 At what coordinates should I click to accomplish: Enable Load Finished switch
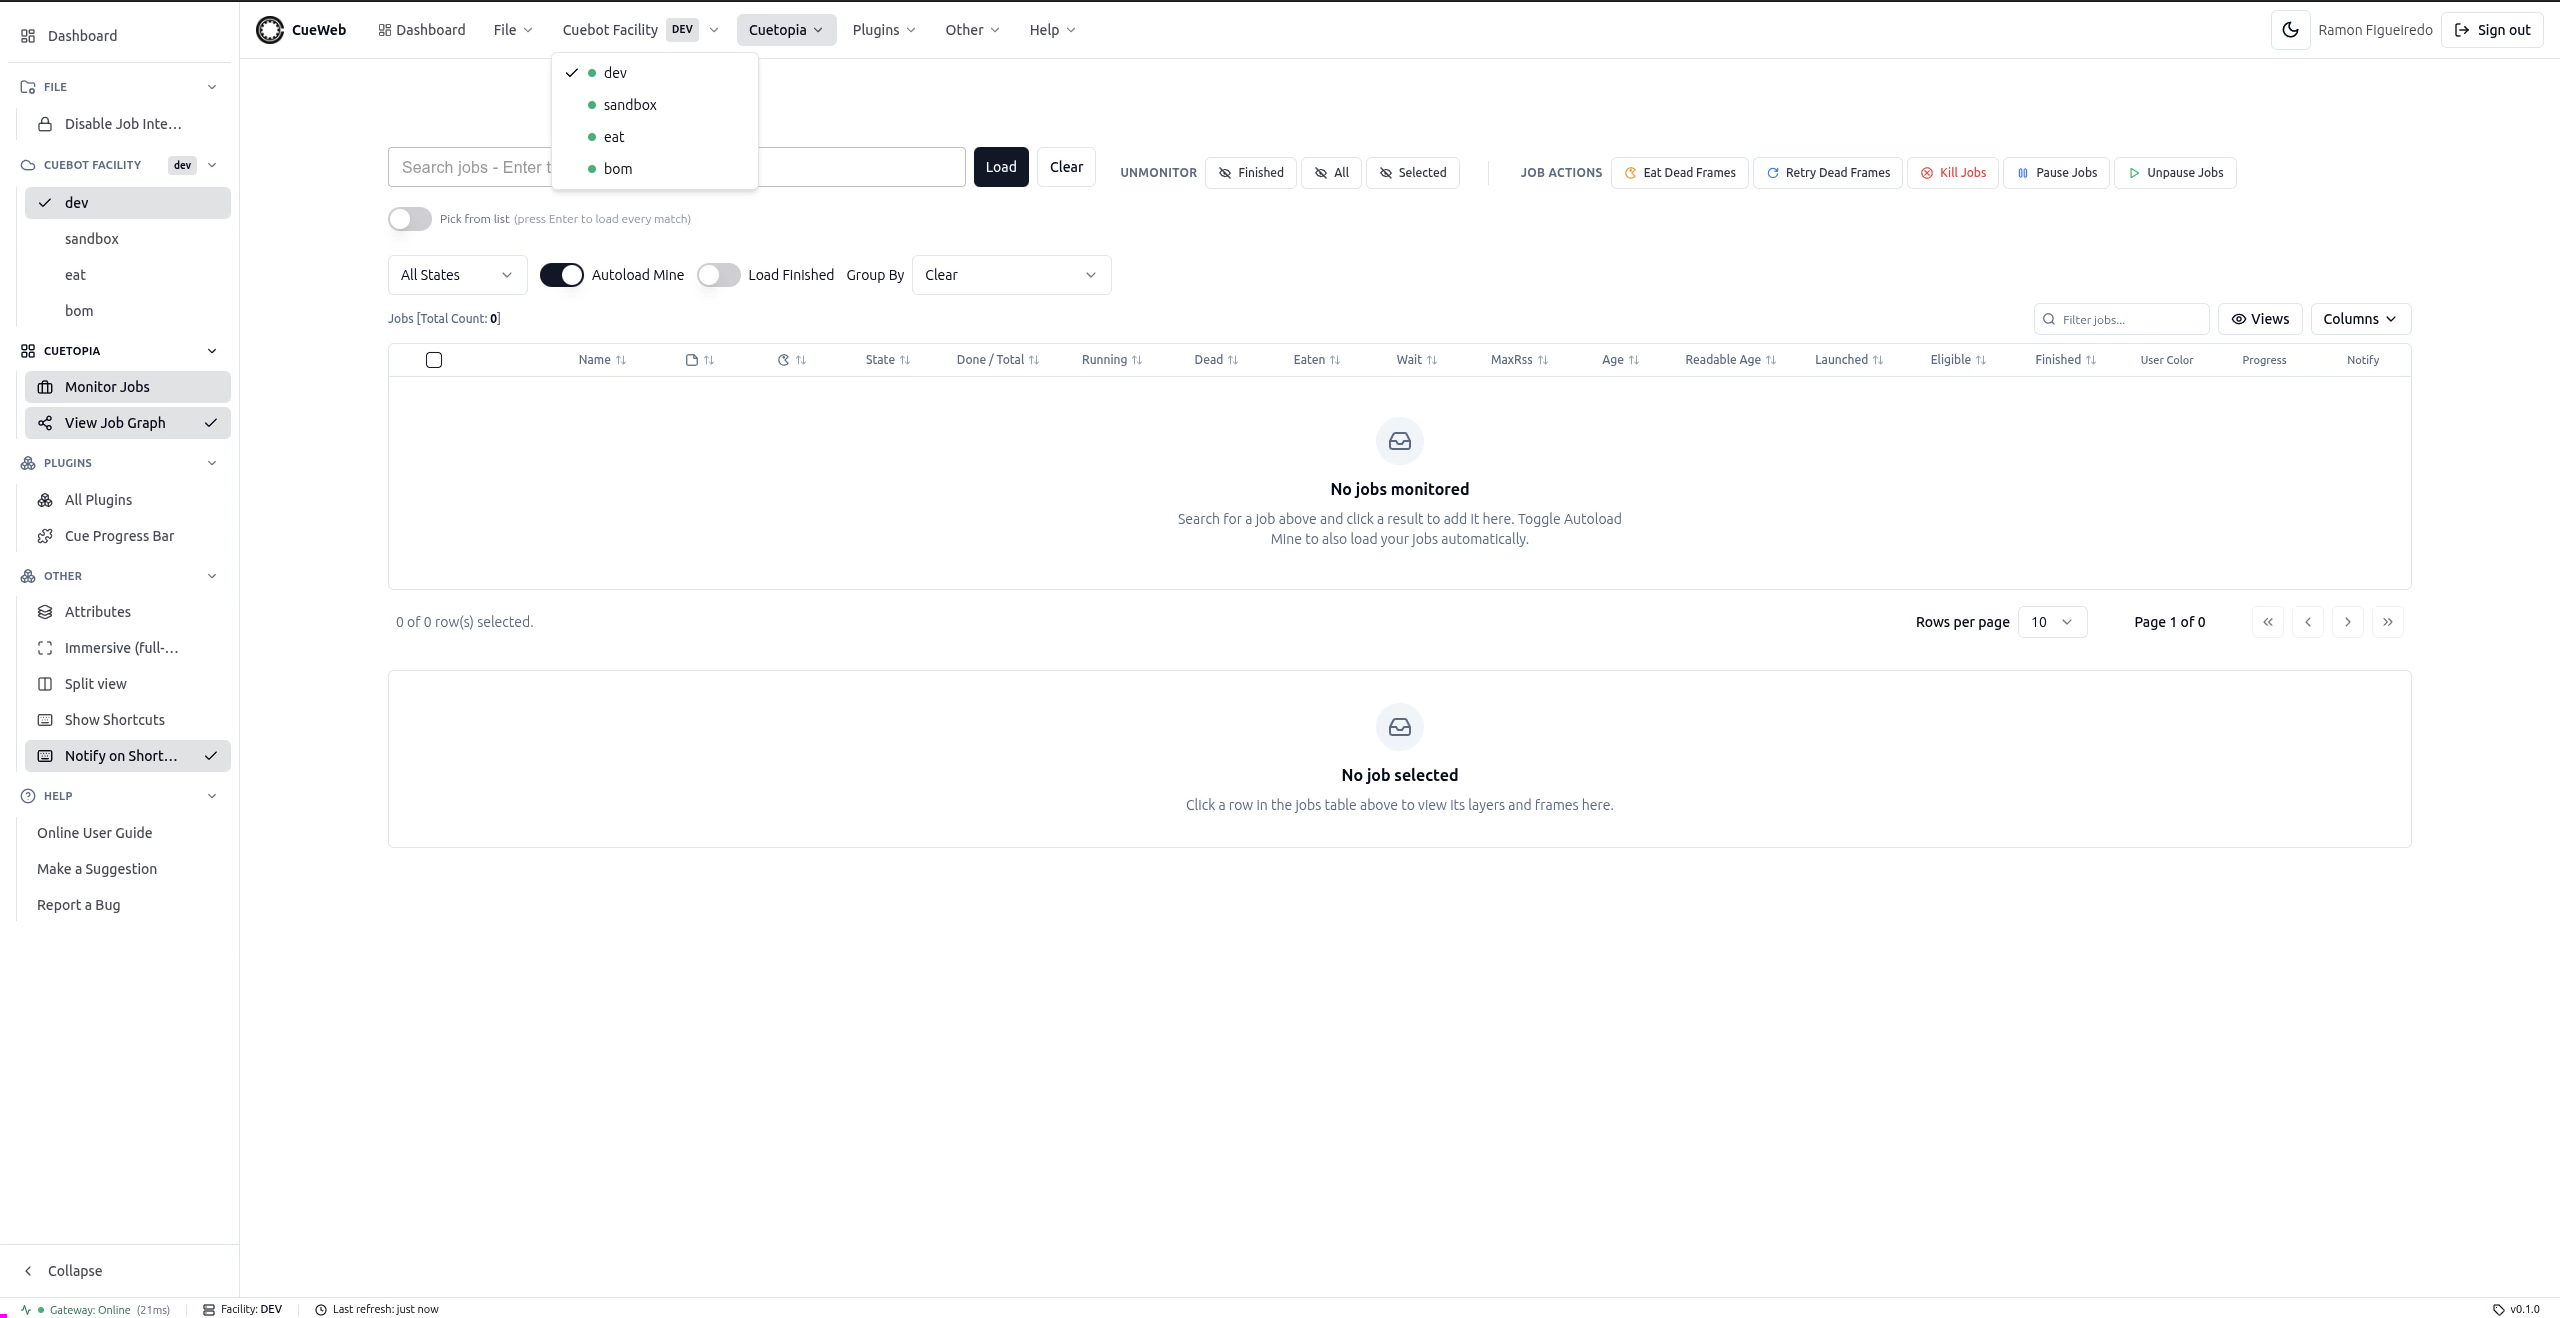tap(719, 275)
